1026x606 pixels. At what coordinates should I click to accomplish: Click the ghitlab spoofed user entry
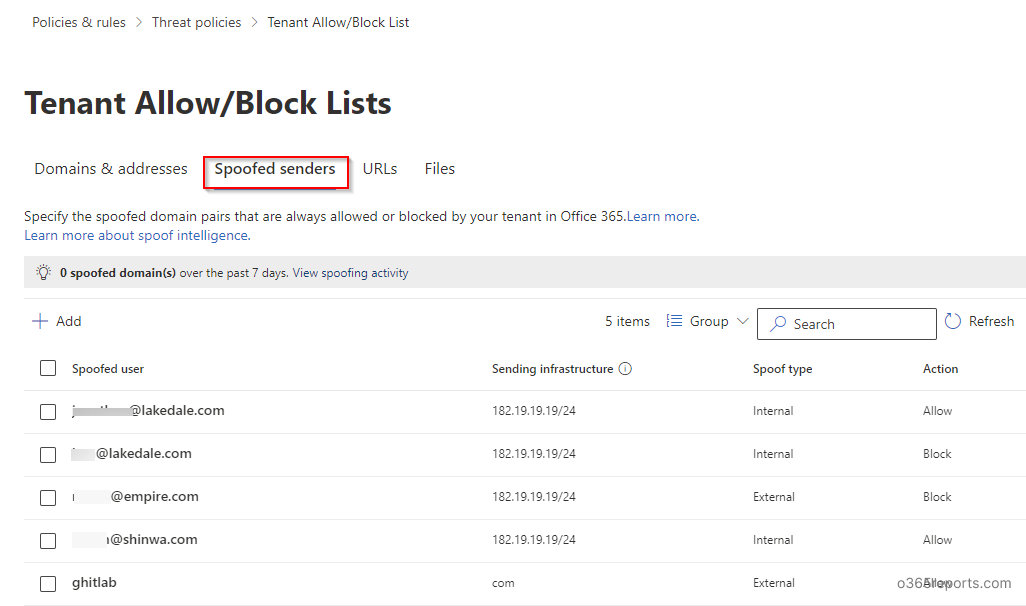click(94, 582)
